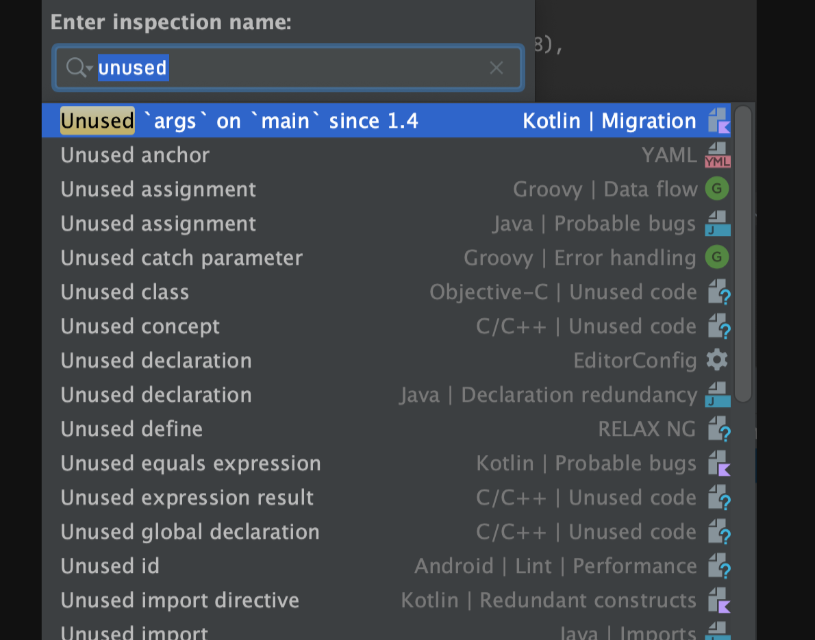Click the C/C++ icon beside "Unused concept"
Image resolution: width=815 pixels, height=640 pixels.
tap(718, 326)
